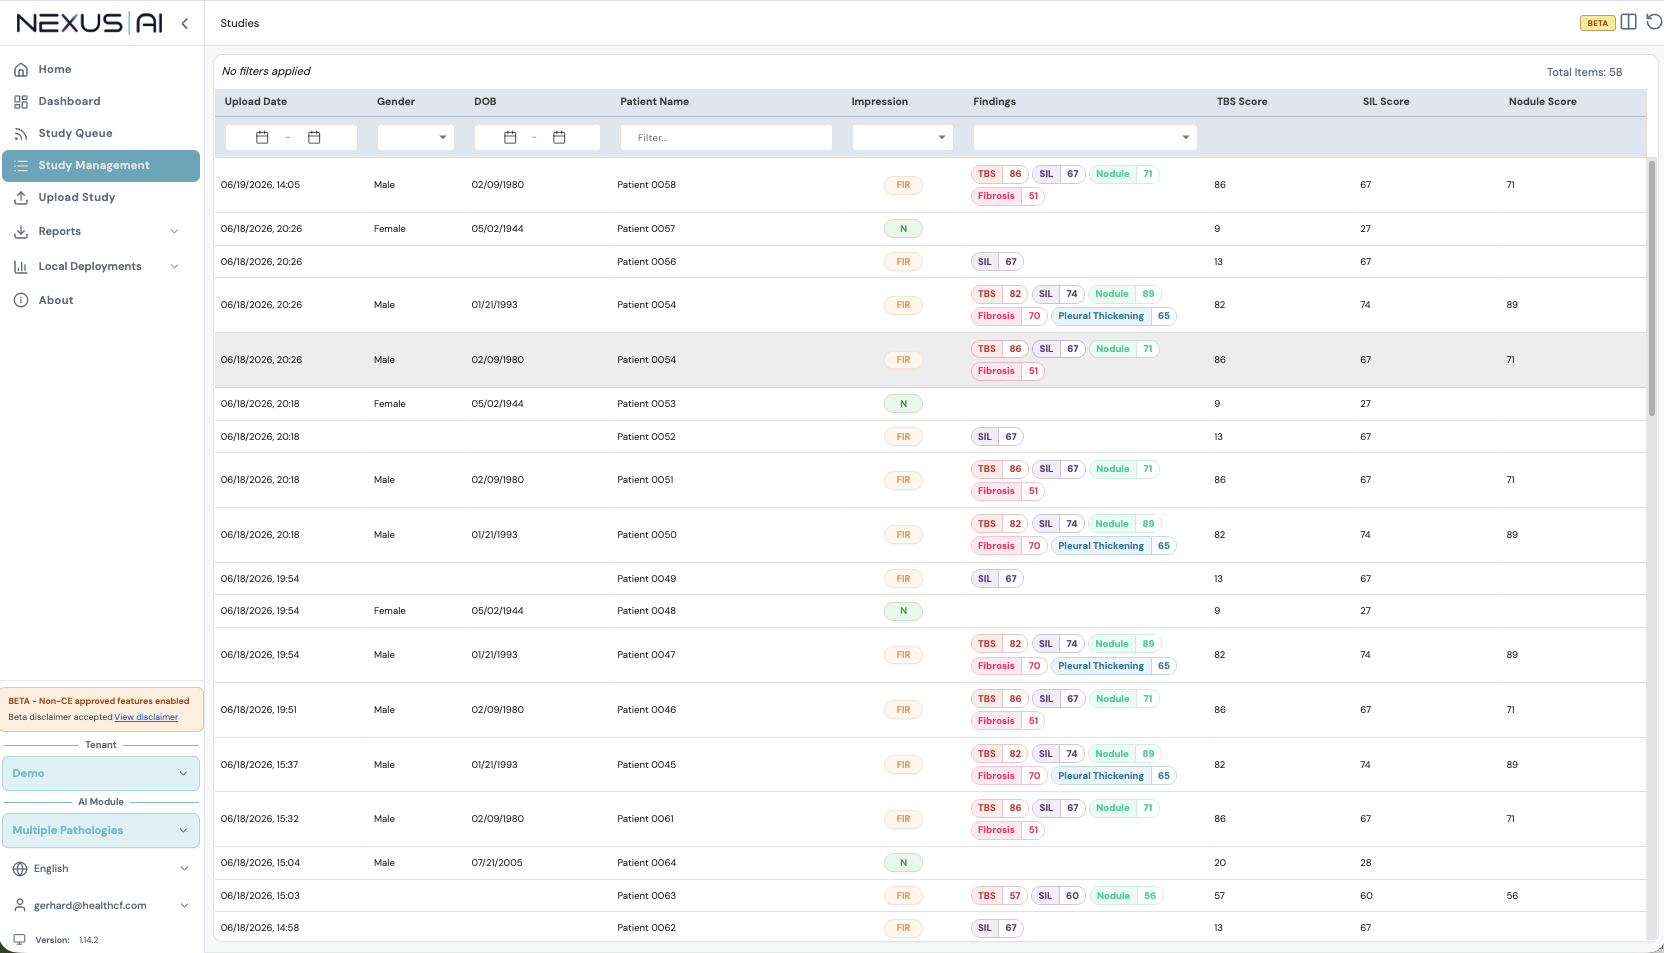This screenshot has height=953, width=1664.
Task: Click the Patient Name filter field
Action: pyautogui.click(x=727, y=138)
